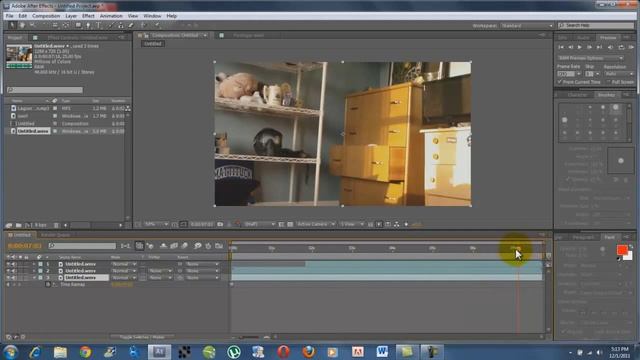Screen dimensions: 640x360
Task: Open layer 1 blending Mode dropdown
Action: click(x=124, y=264)
